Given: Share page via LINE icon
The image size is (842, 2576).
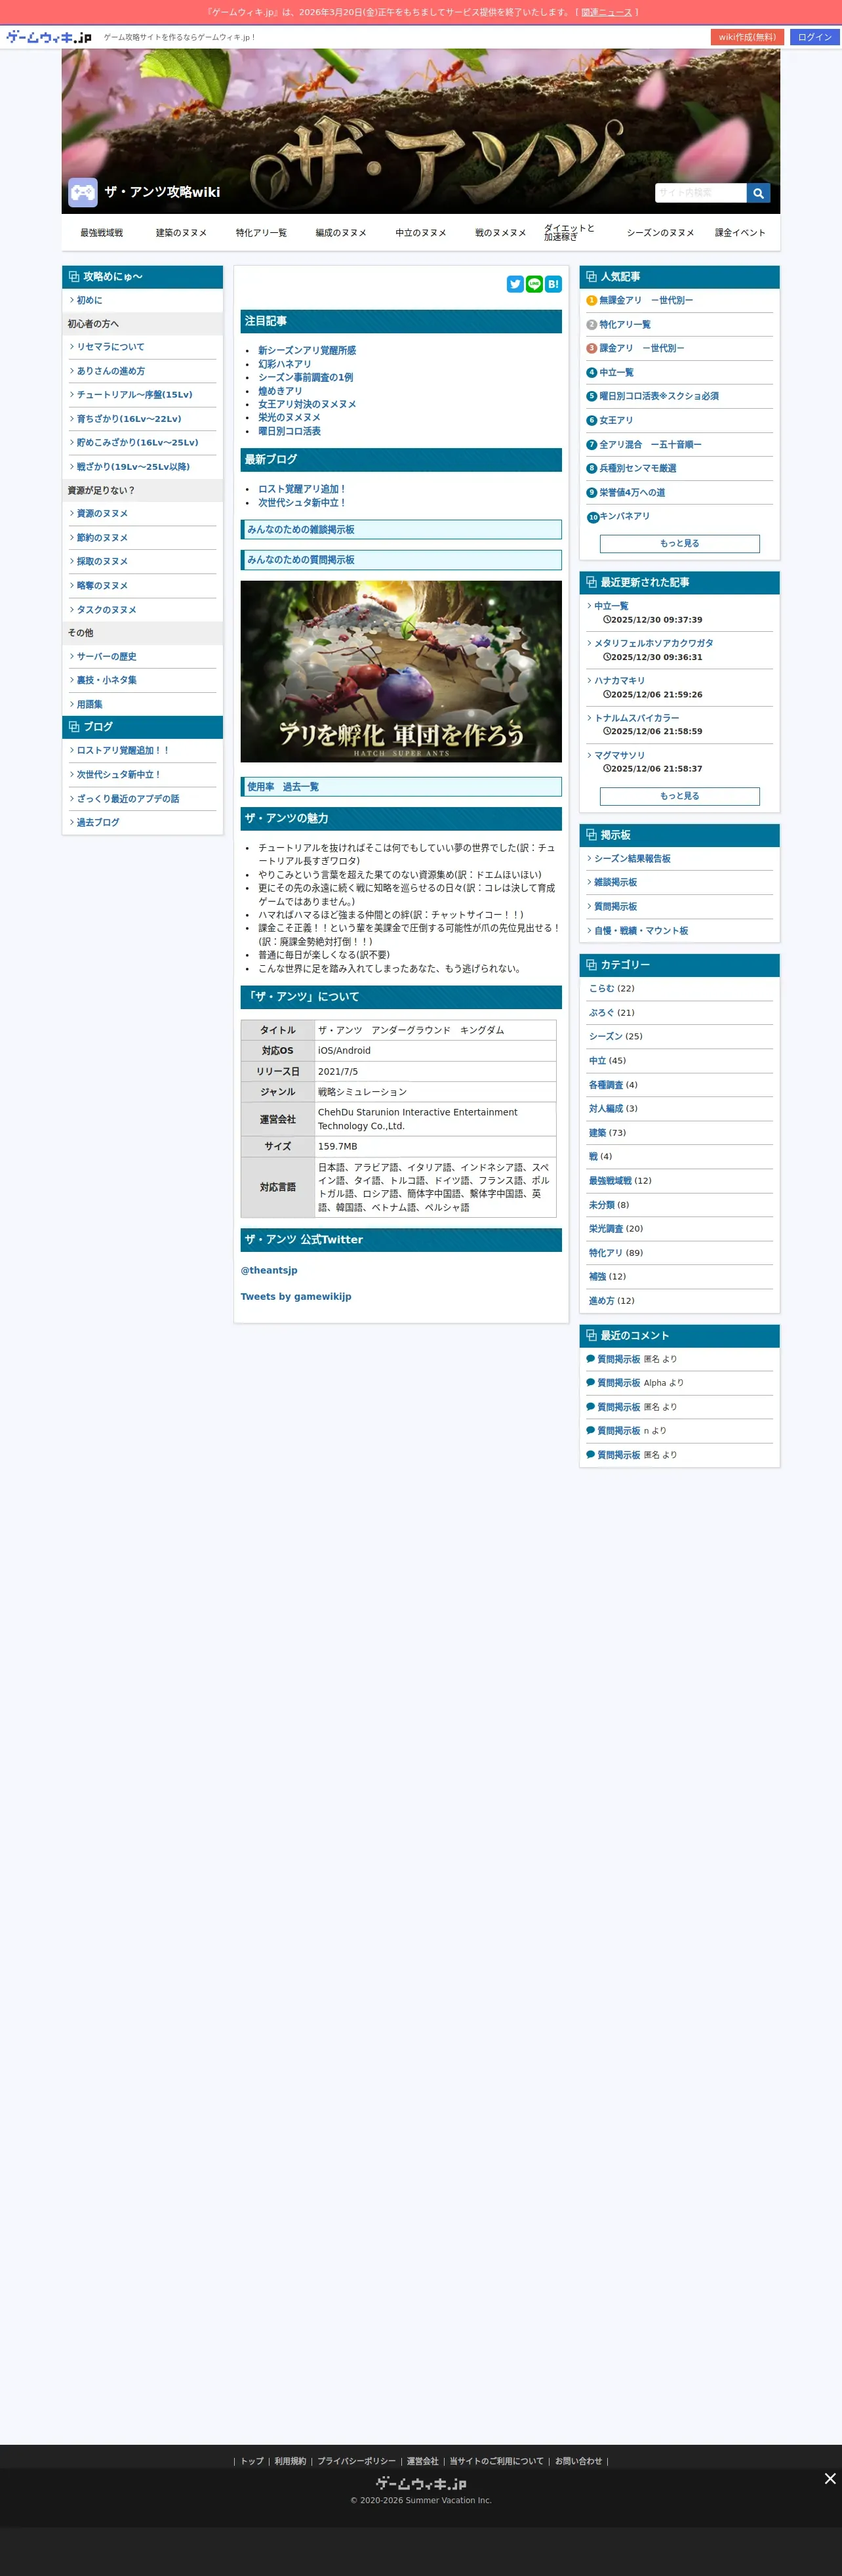Looking at the screenshot, I should pyautogui.click(x=534, y=284).
